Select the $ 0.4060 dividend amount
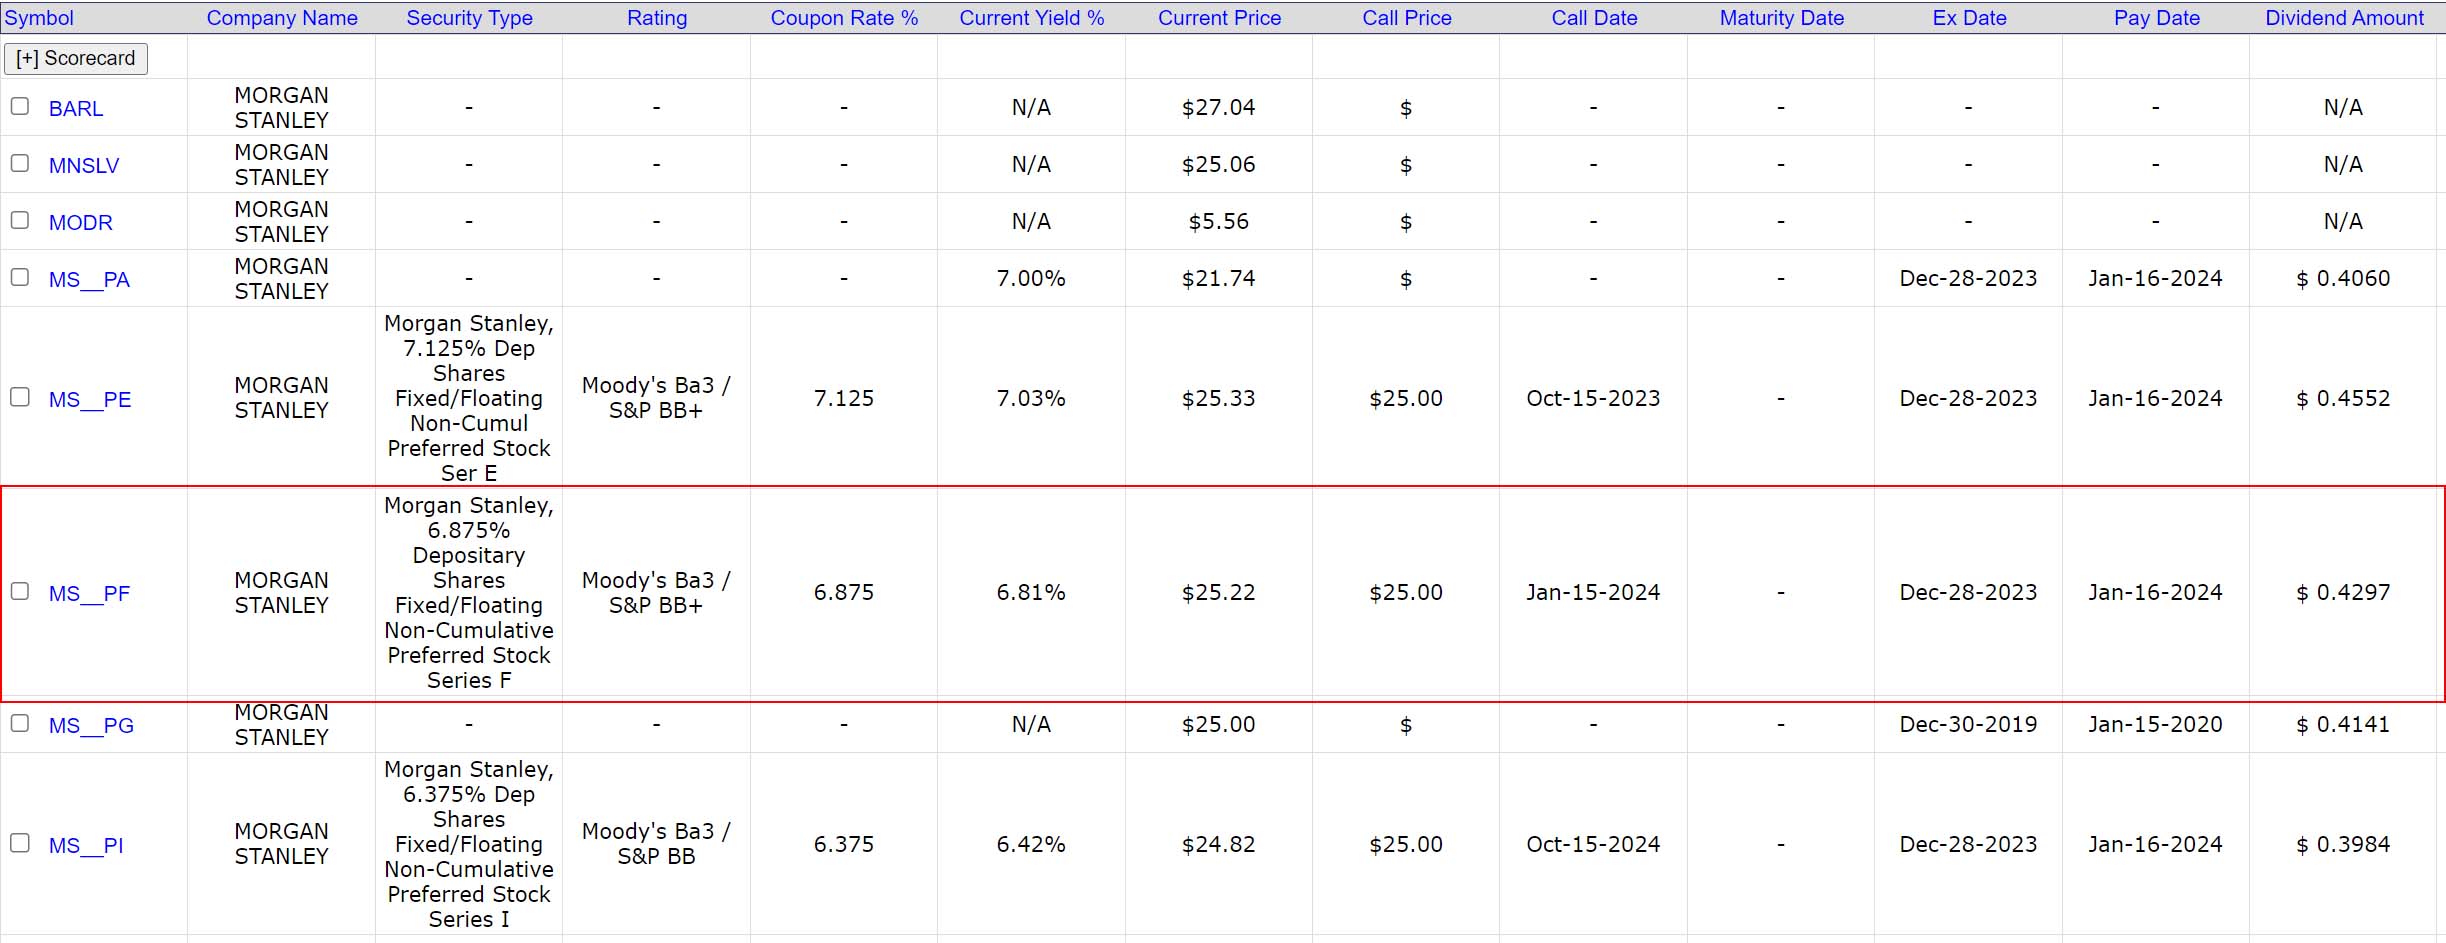2446x943 pixels. tap(2343, 278)
